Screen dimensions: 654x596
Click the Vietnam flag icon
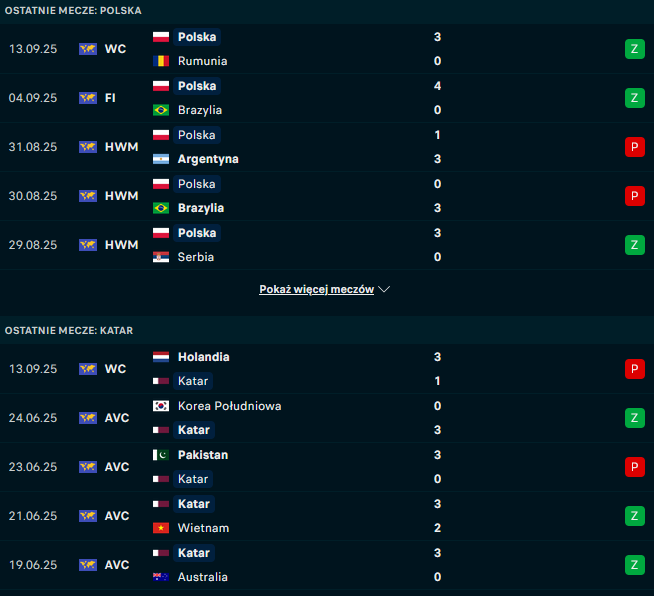tap(161, 528)
